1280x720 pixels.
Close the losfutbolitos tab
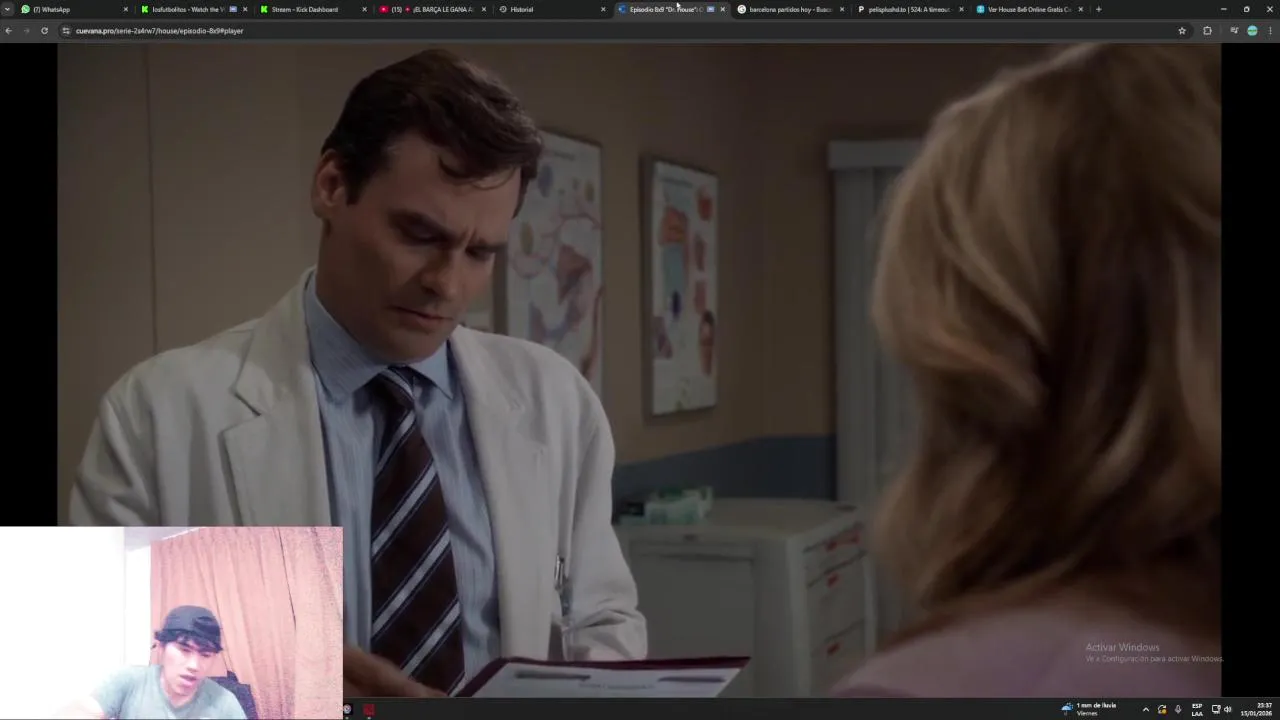(x=245, y=9)
